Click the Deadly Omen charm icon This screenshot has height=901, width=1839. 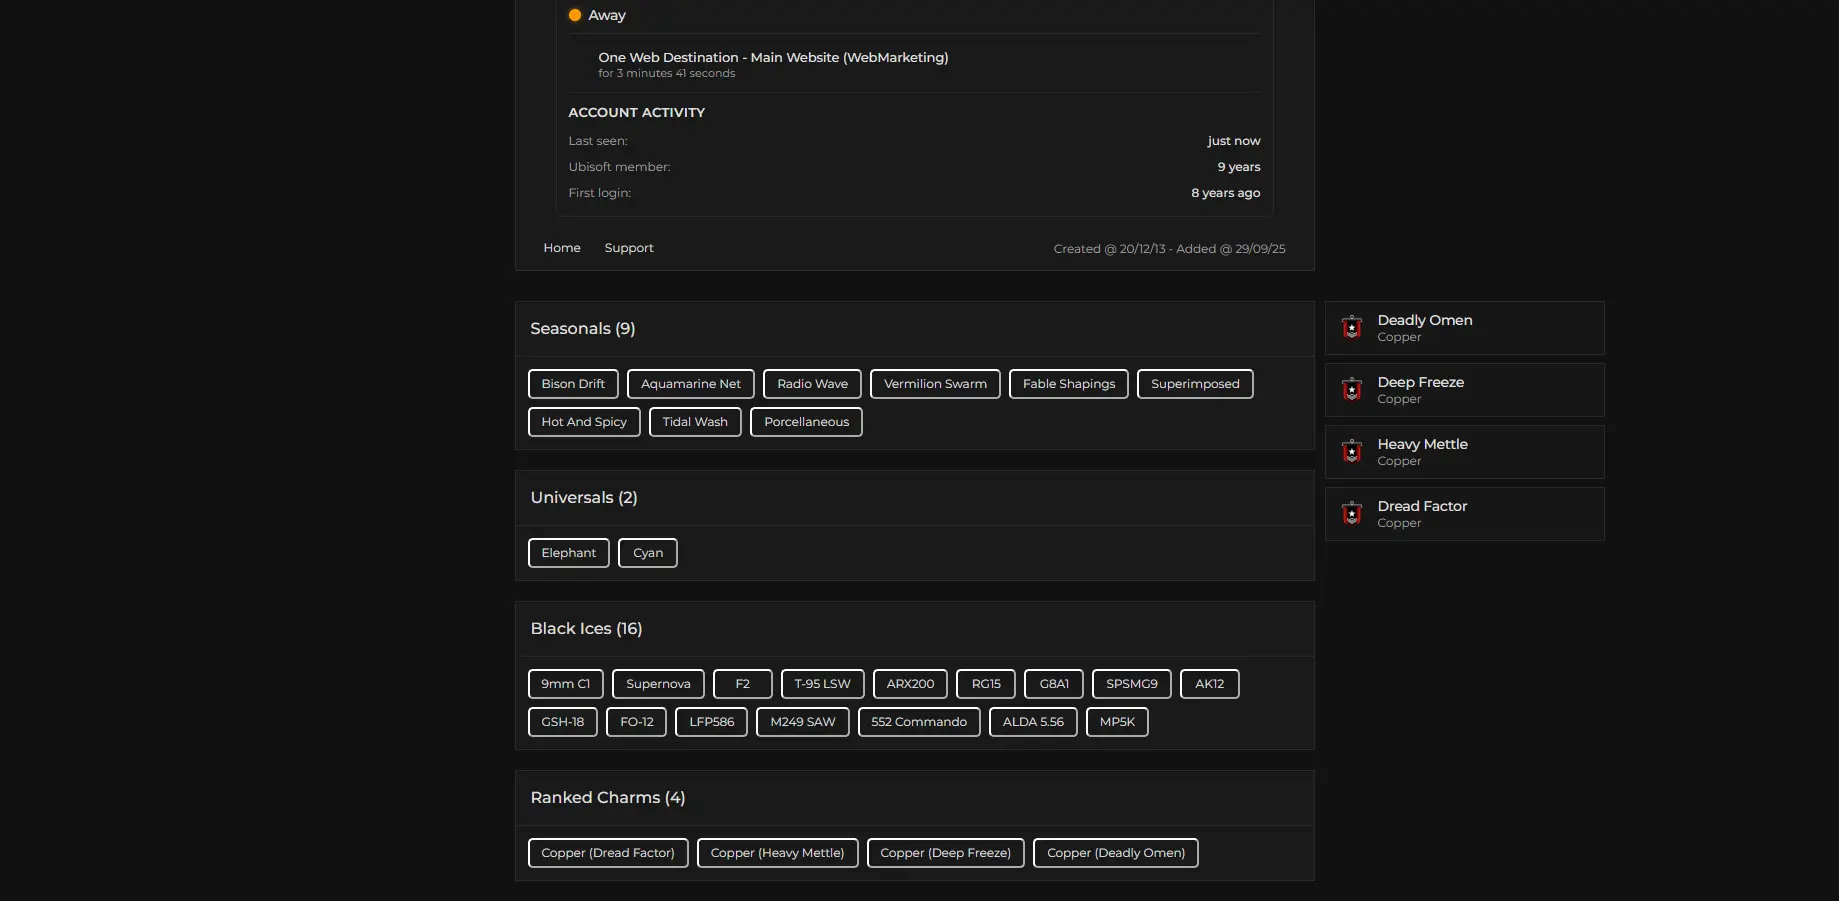pos(1352,328)
